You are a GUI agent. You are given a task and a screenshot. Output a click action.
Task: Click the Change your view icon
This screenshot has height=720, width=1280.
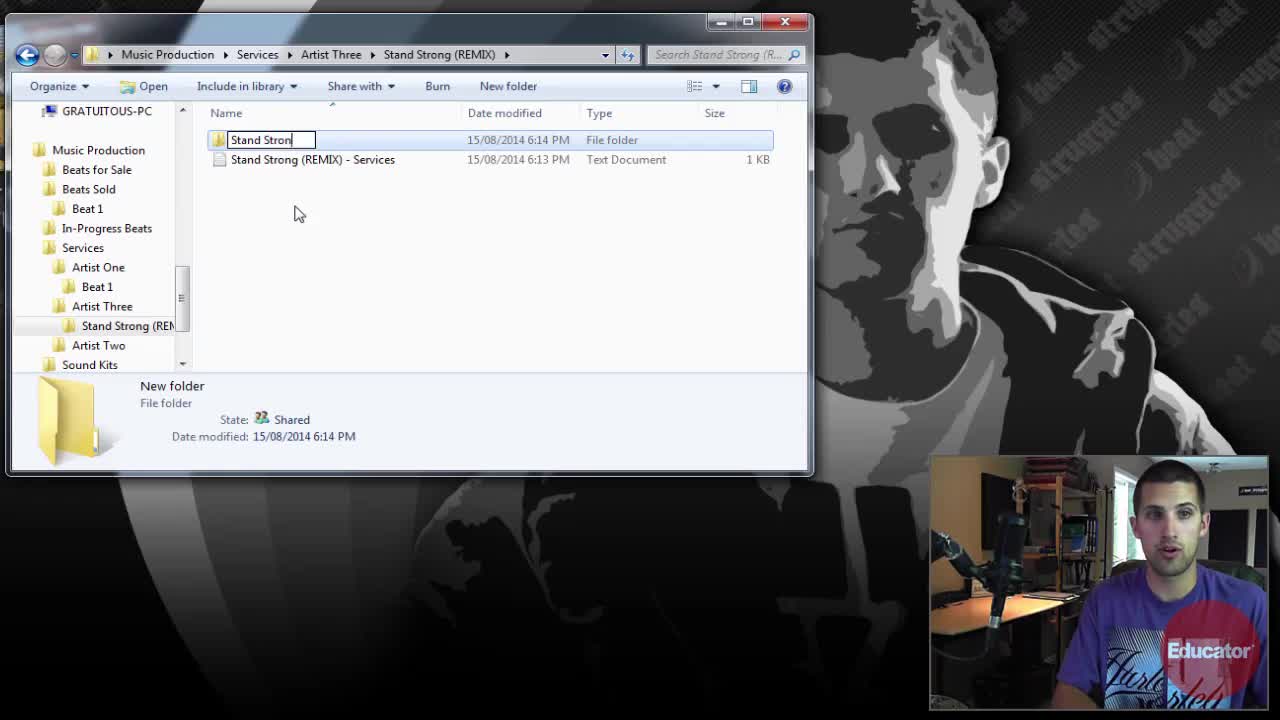(695, 87)
